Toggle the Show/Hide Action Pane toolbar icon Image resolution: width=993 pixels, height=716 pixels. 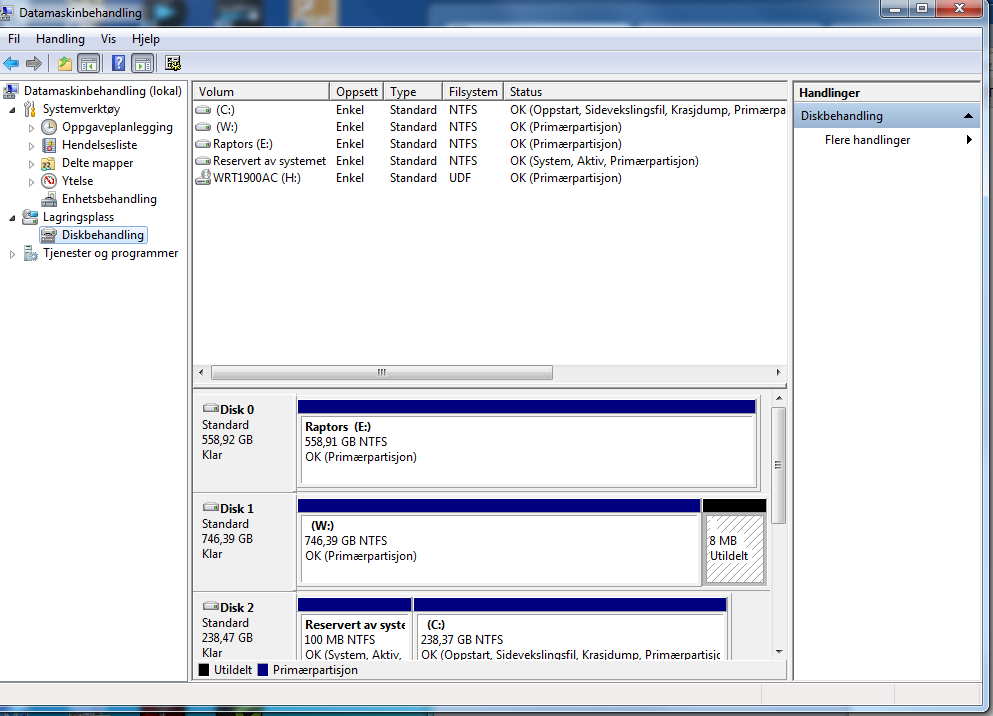point(142,63)
